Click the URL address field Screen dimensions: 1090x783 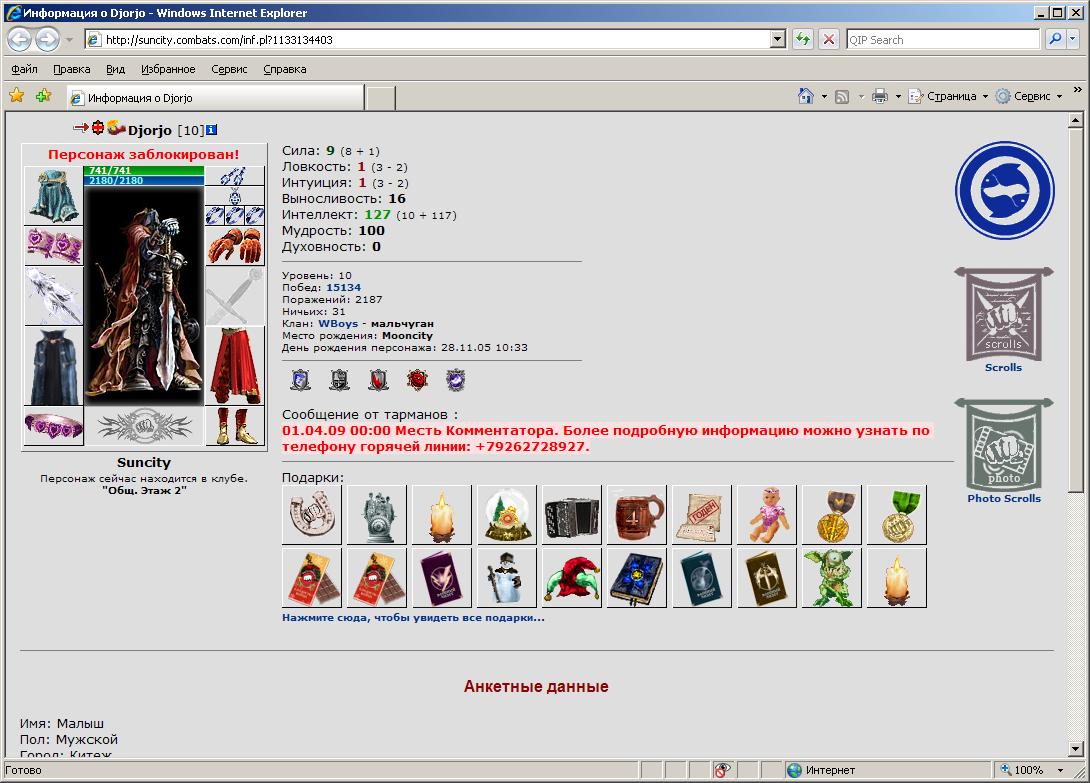coord(437,40)
